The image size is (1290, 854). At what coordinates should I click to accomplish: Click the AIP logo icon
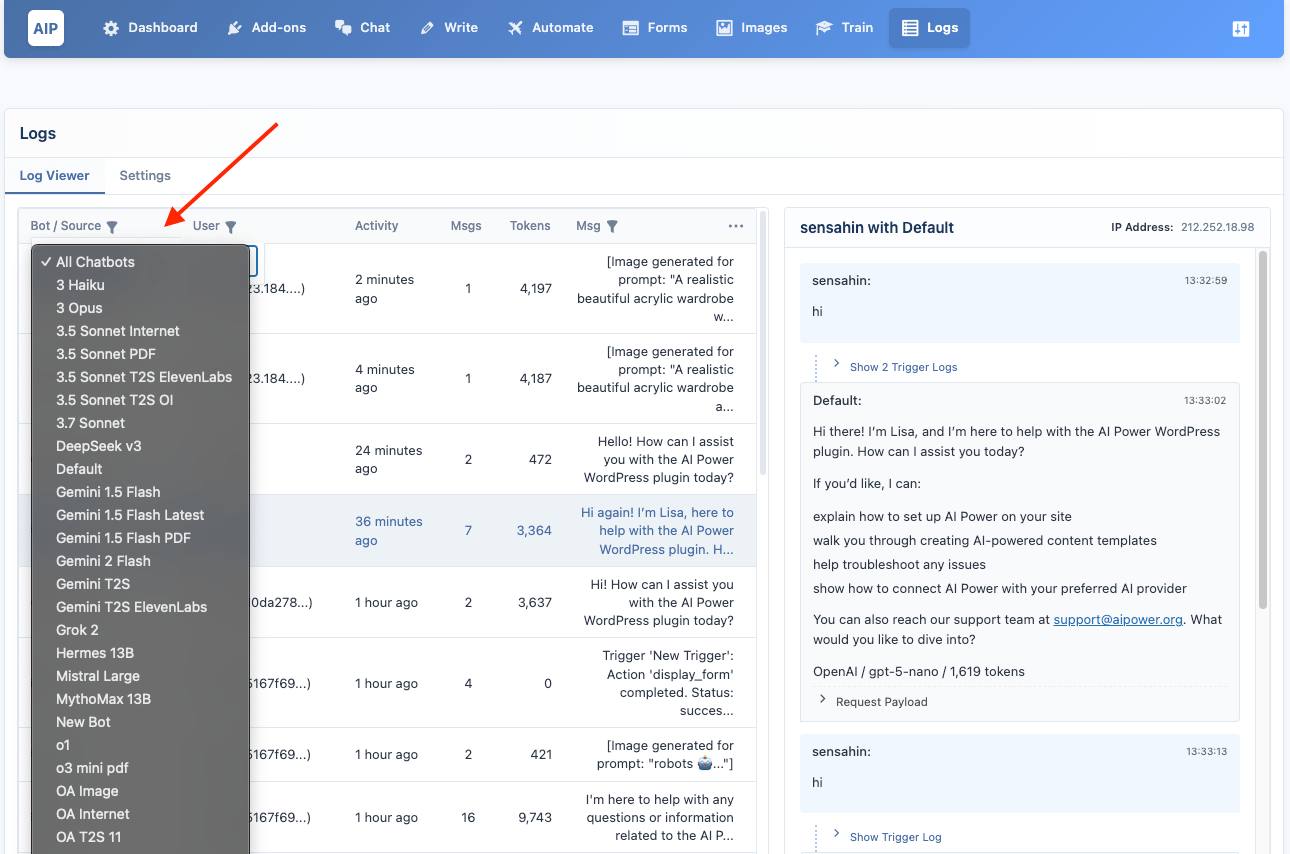tap(46, 28)
